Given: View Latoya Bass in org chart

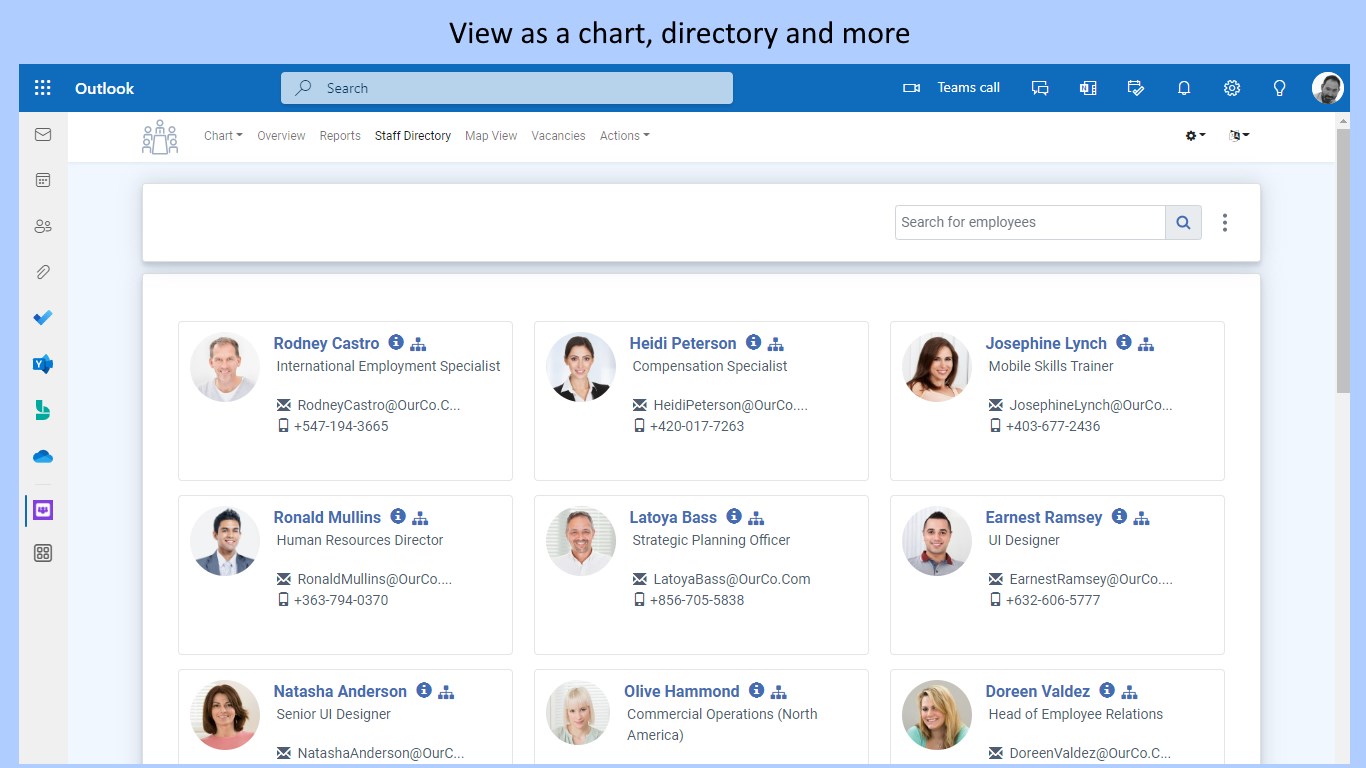Looking at the screenshot, I should point(756,518).
